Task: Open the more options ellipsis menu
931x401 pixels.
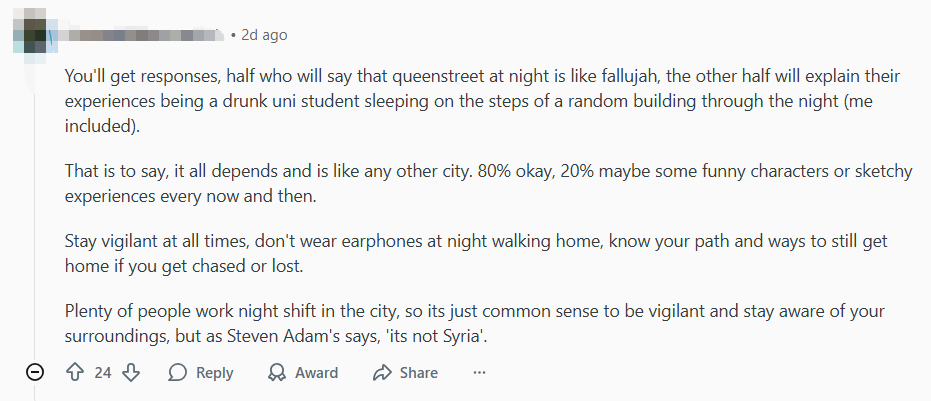Action: click(479, 372)
